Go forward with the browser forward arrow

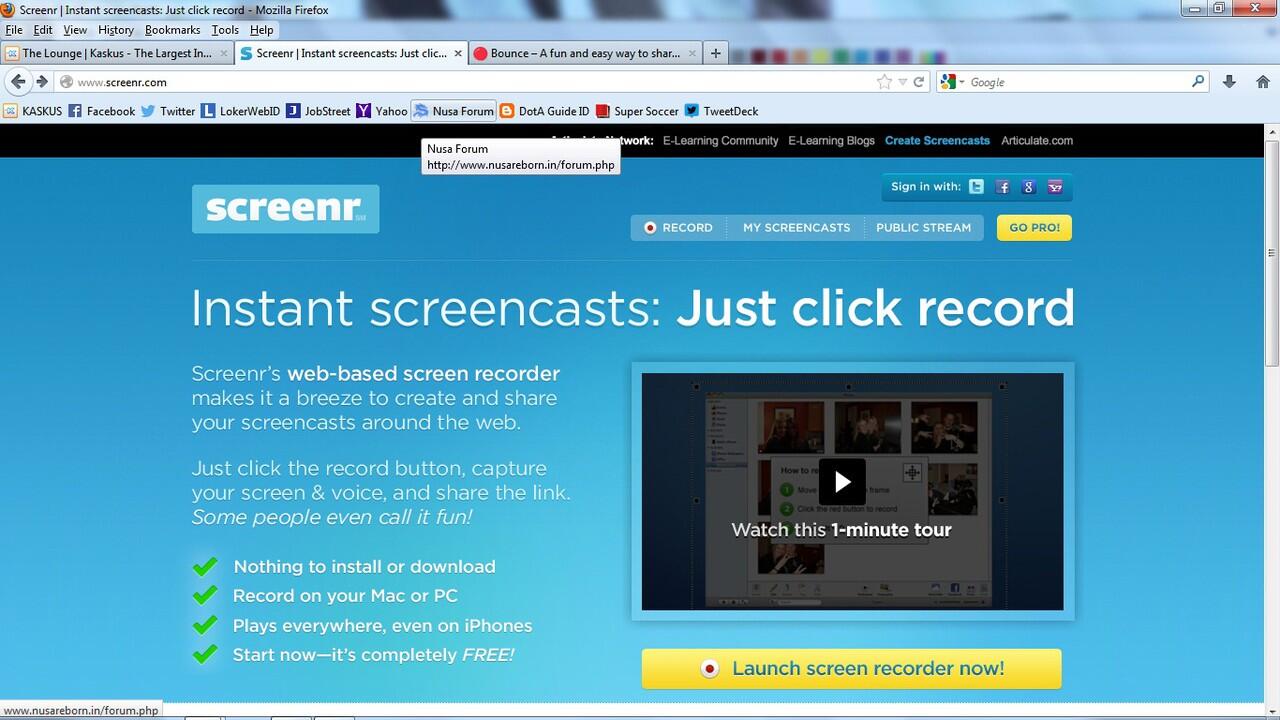coord(42,82)
